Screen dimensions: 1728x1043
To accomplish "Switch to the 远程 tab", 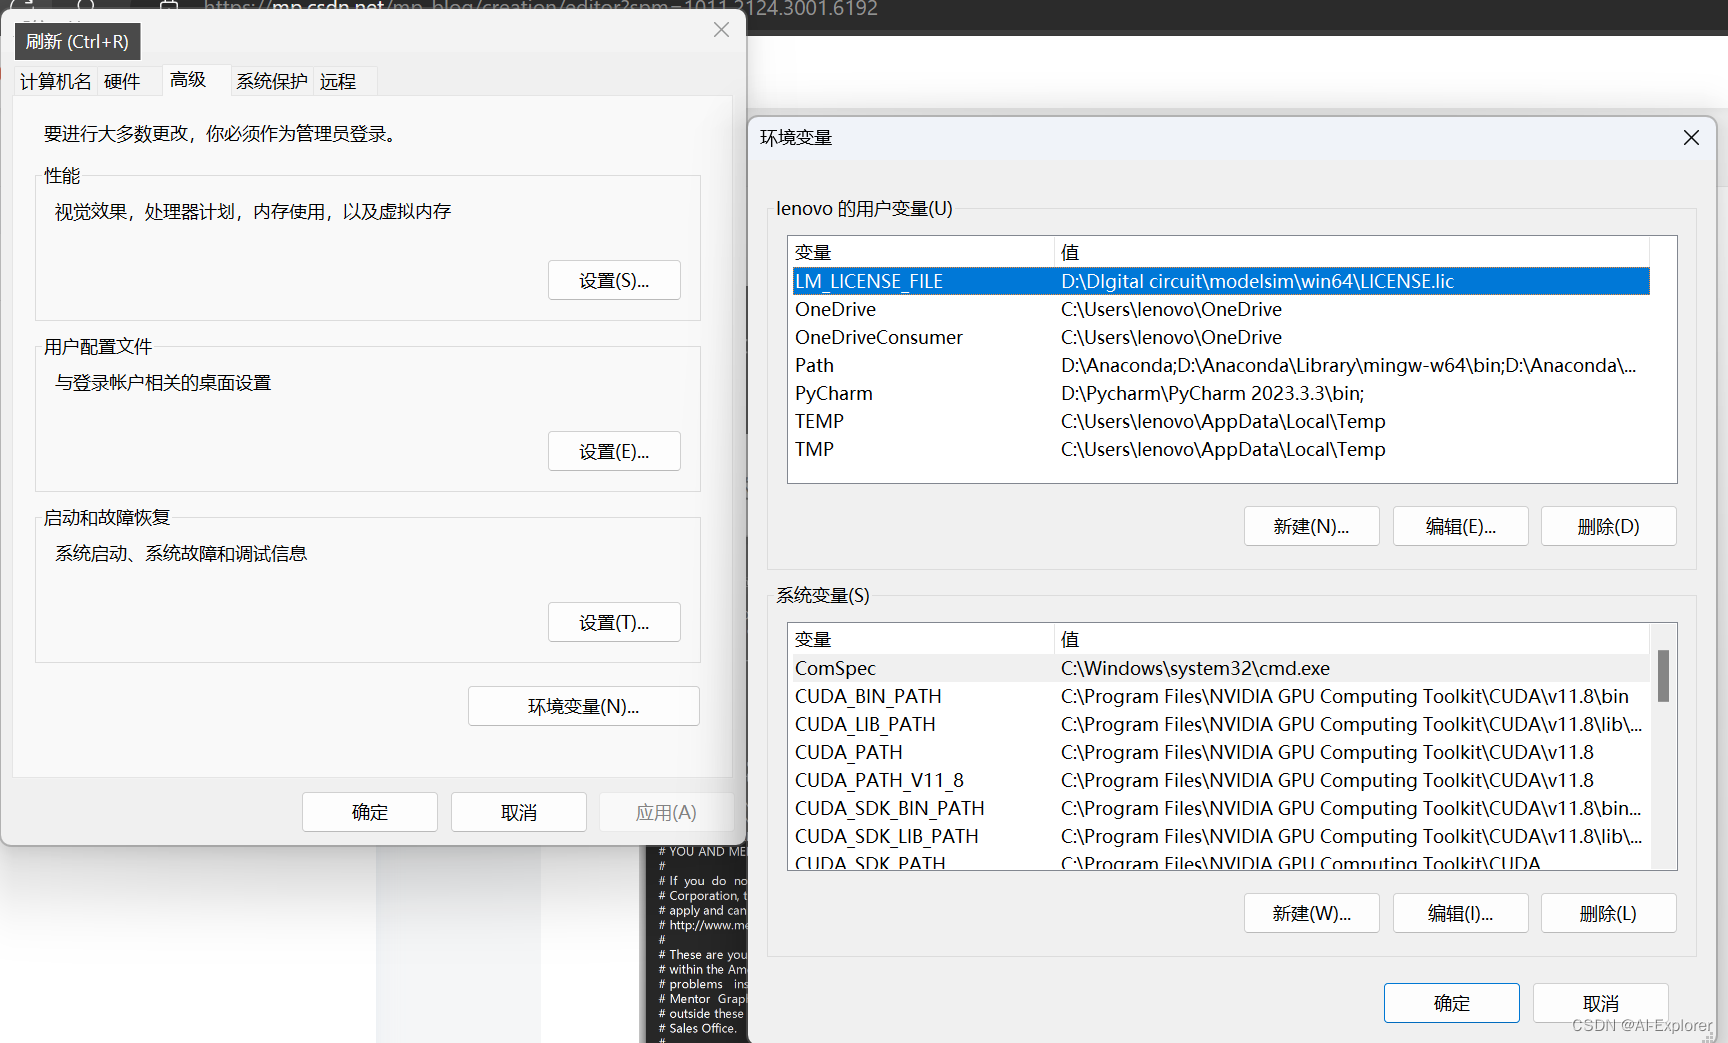I will pyautogui.click(x=338, y=81).
